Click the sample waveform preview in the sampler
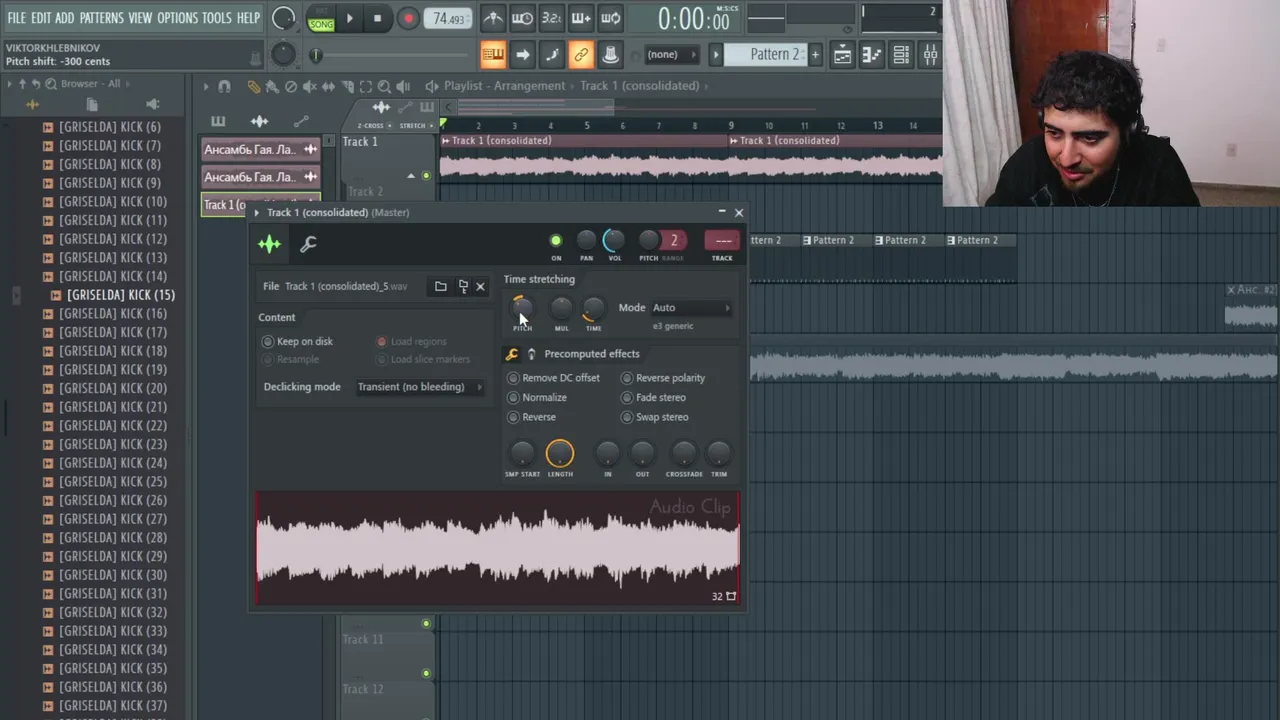 tap(498, 548)
